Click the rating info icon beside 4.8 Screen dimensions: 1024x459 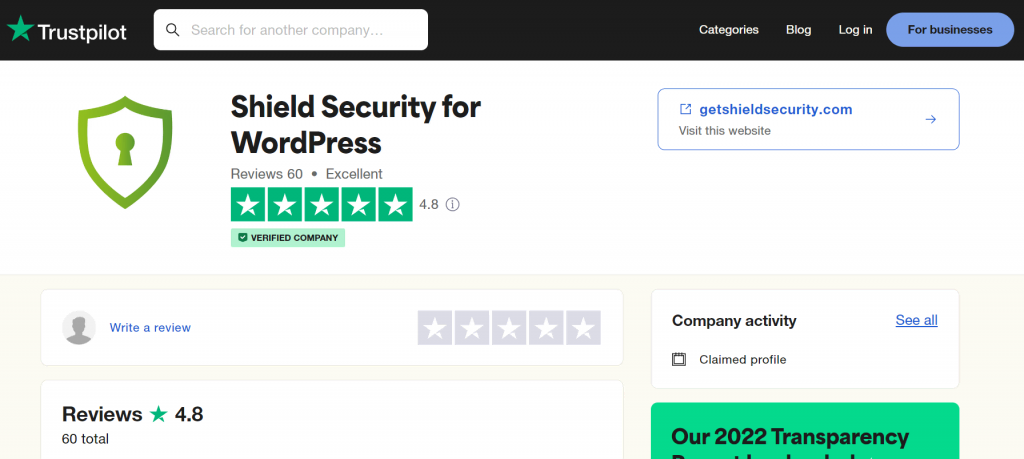[452, 205]
